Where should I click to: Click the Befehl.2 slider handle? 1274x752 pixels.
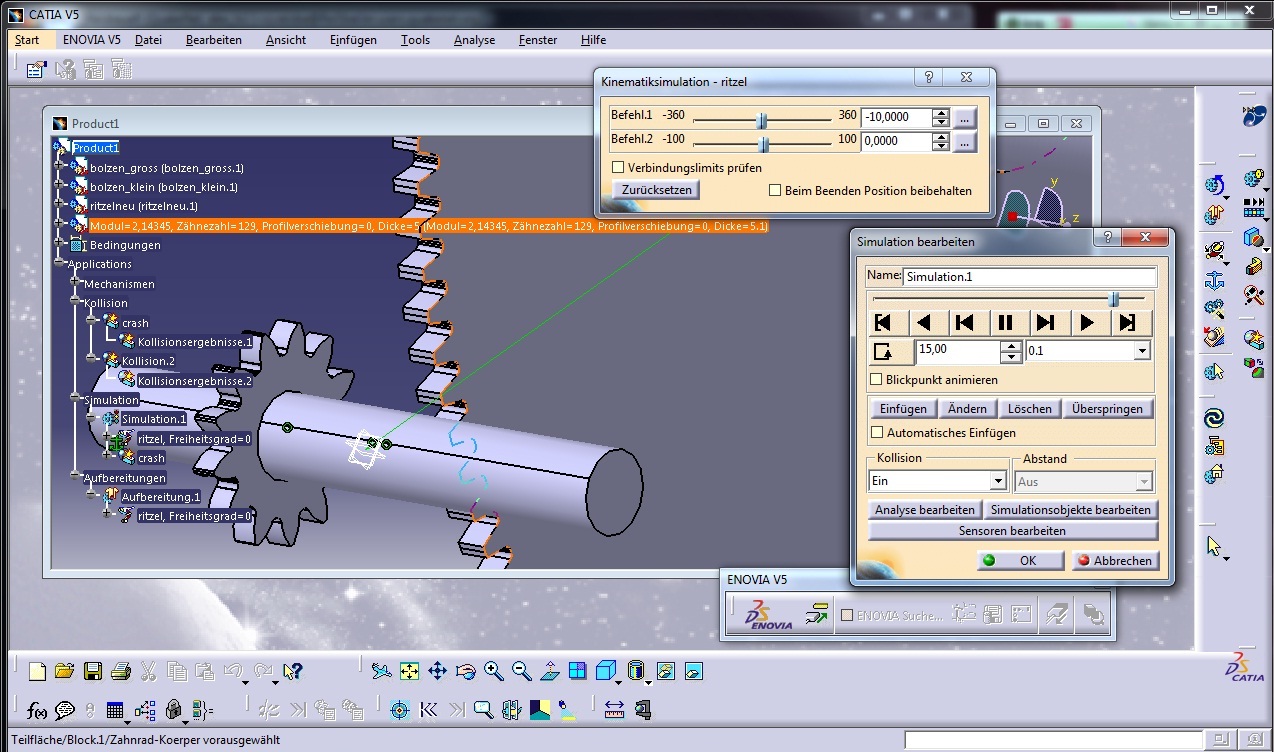(x=764, y=143)
